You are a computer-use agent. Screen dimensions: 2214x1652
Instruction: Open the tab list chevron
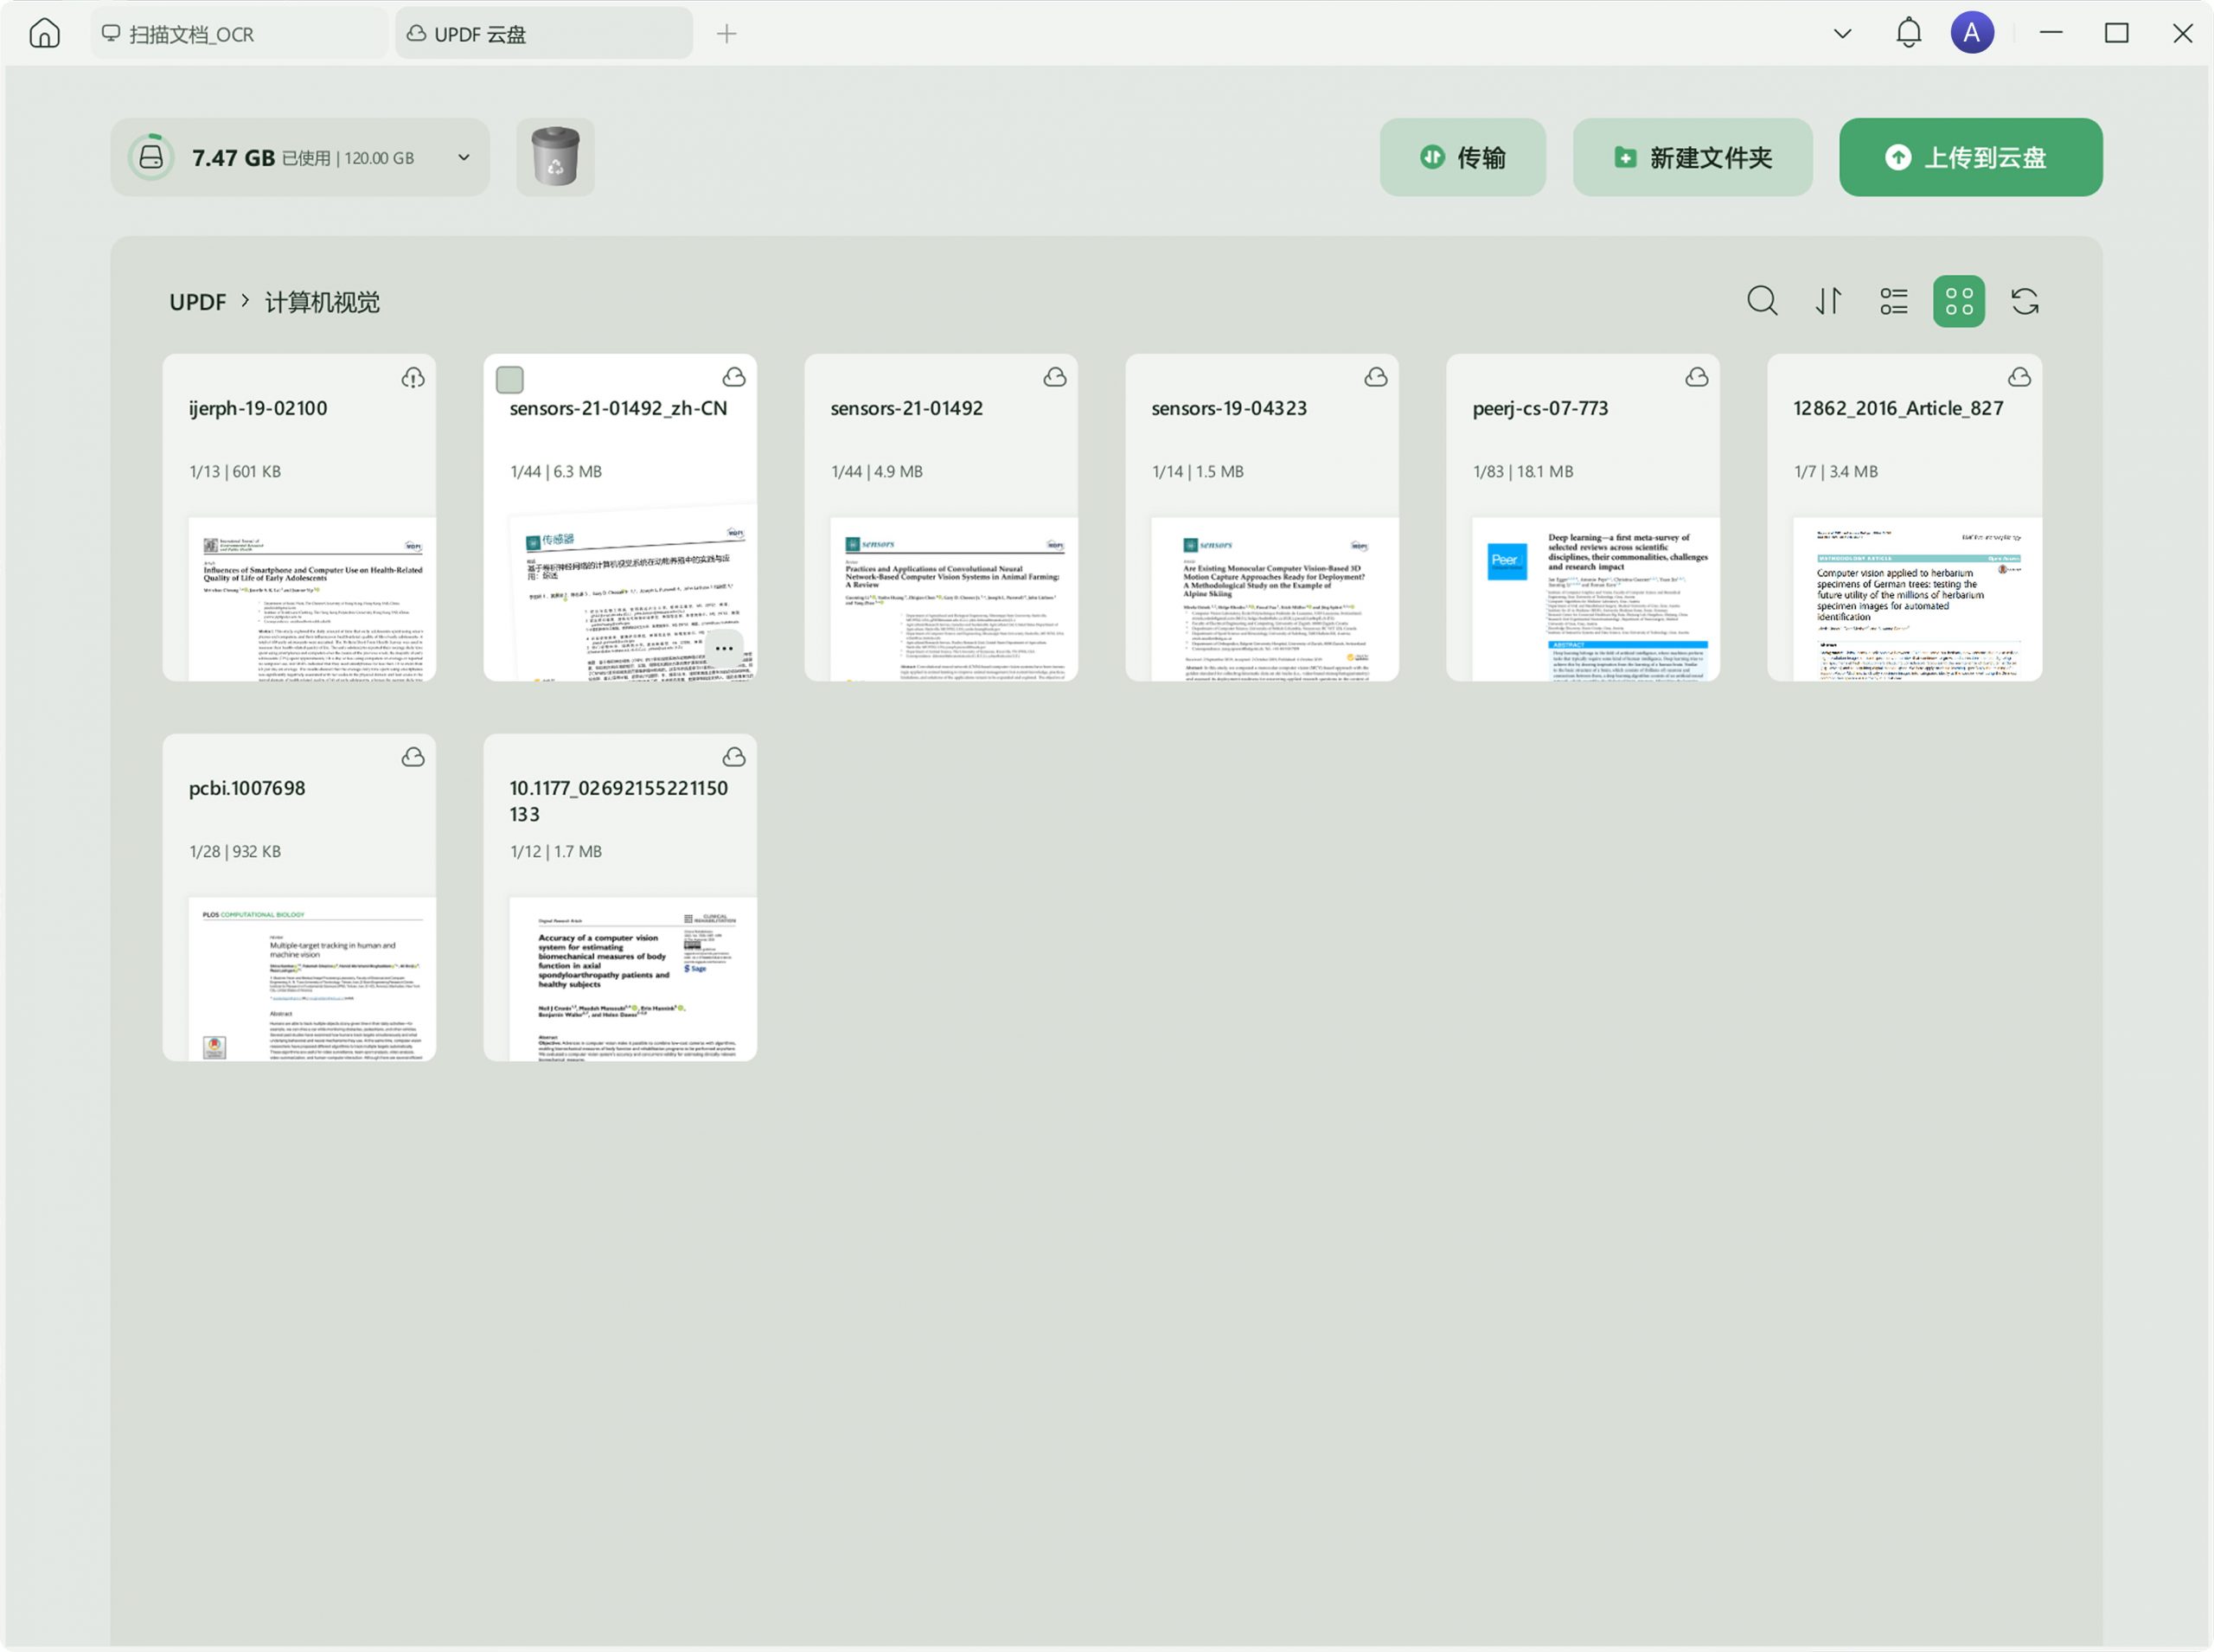1842,34
